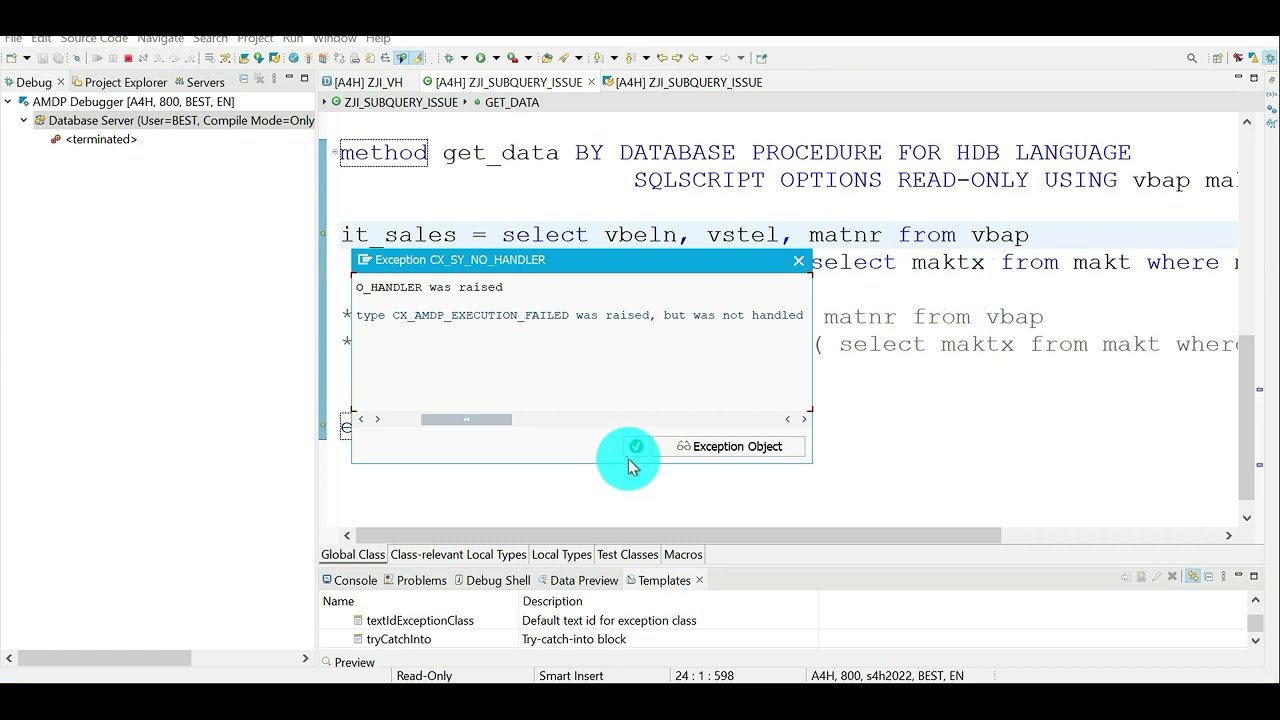
Task: Switch to the Macros tab
Action: [683, 554]
